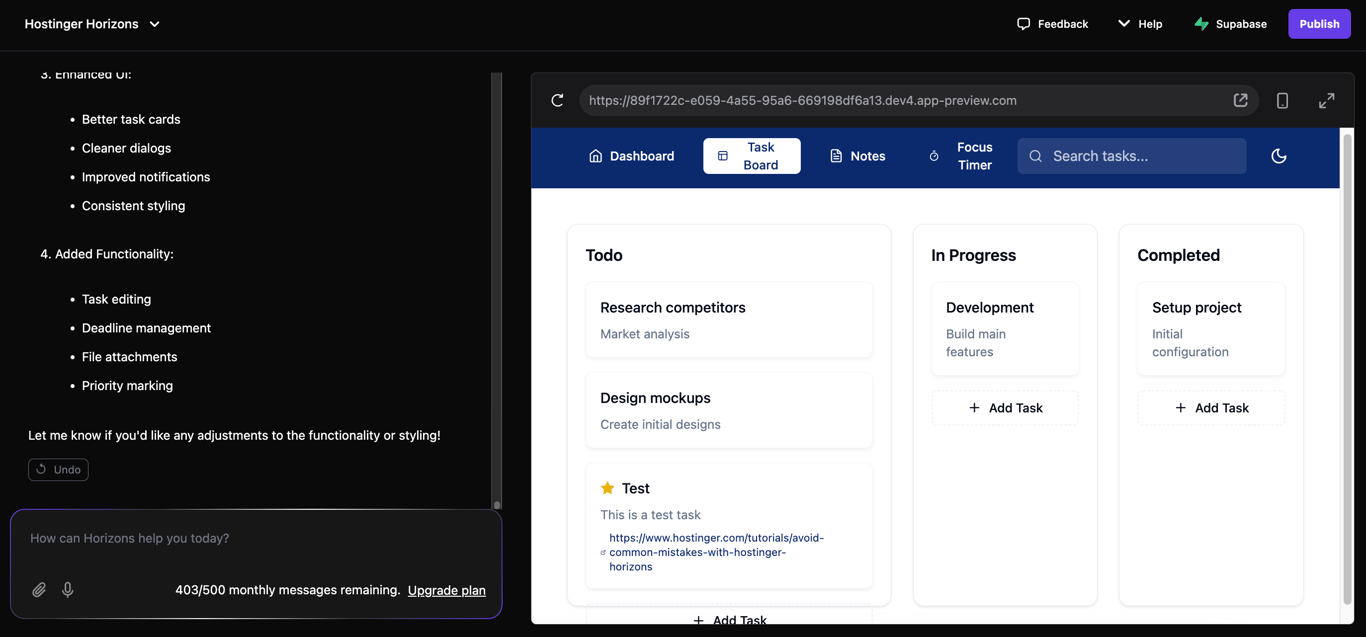Undo the last change
This screenshot has width=1366, height=637.
pyautogui.click(x=57, y=469)
